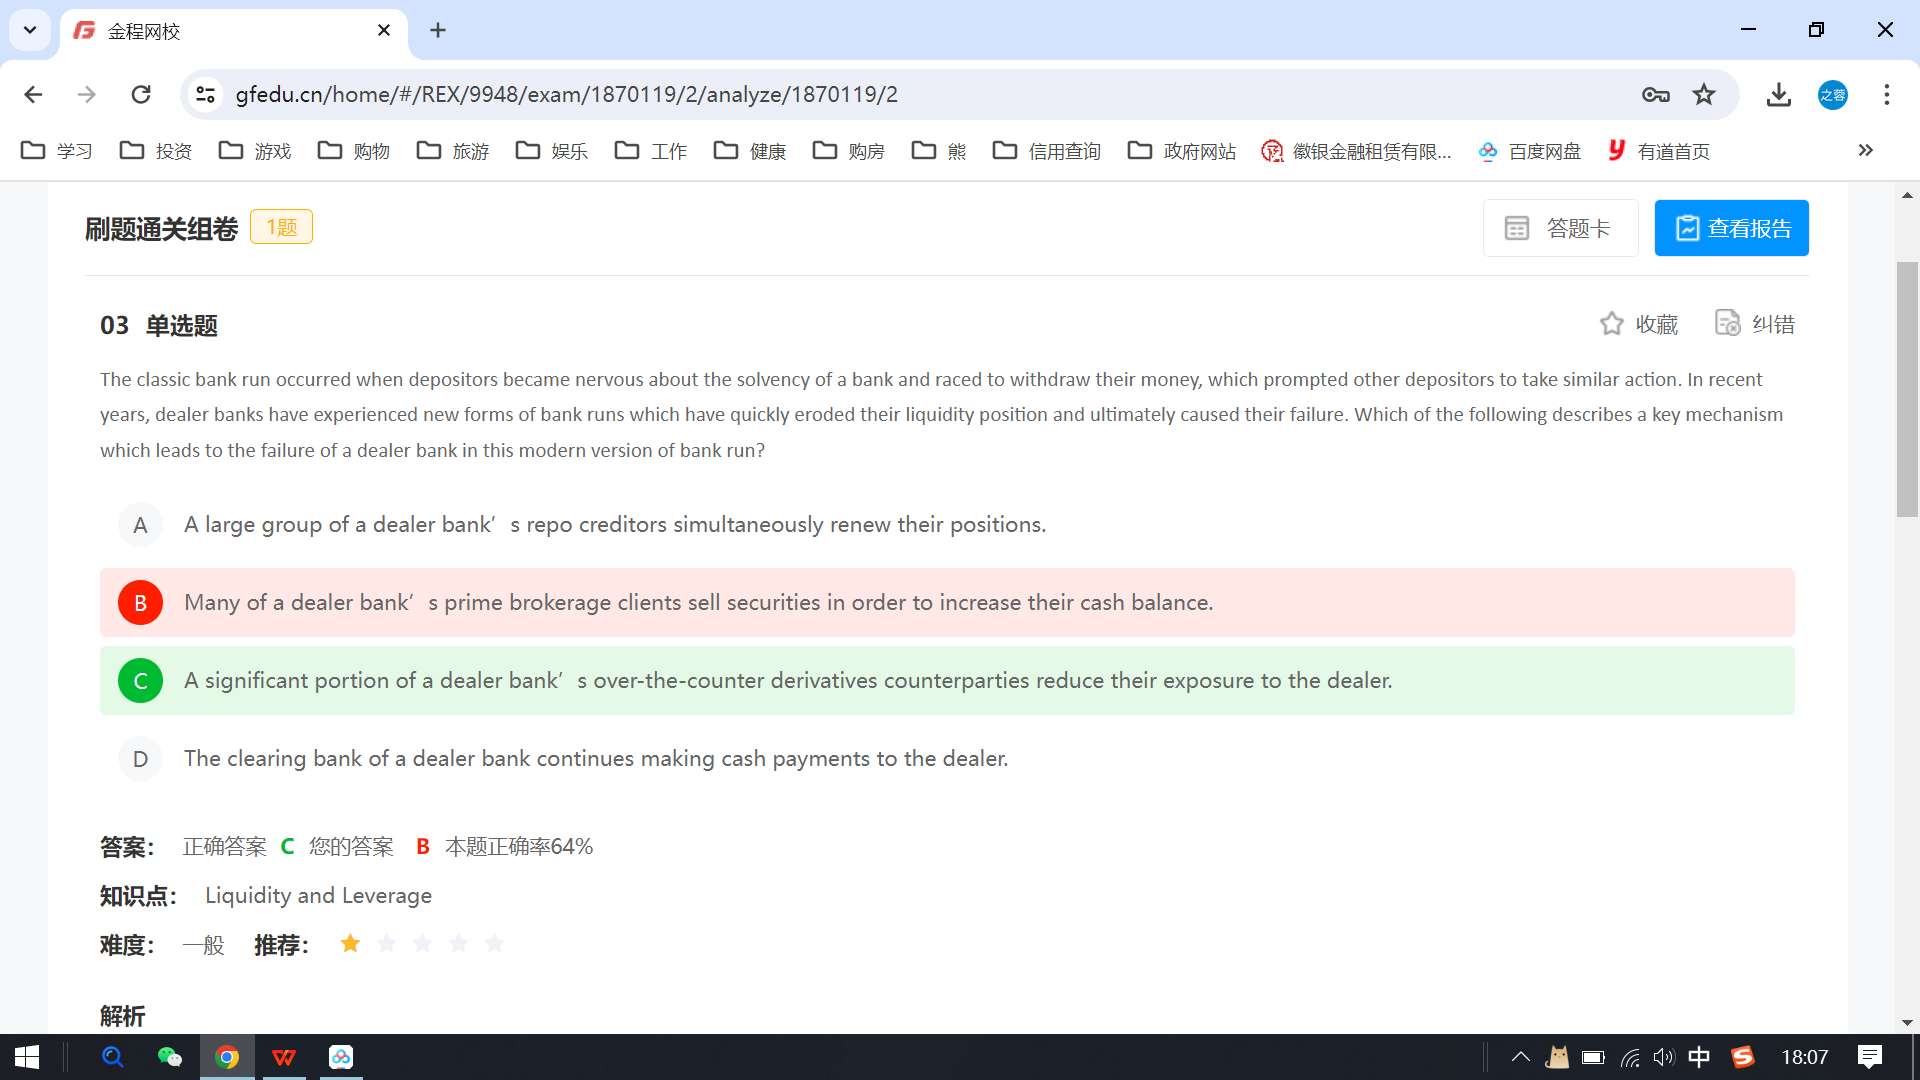Open the 答题卡 answer sheet
The height and width of the screenshot is (1080, 1920).
pyautogui.click(x=1559, y=228)
